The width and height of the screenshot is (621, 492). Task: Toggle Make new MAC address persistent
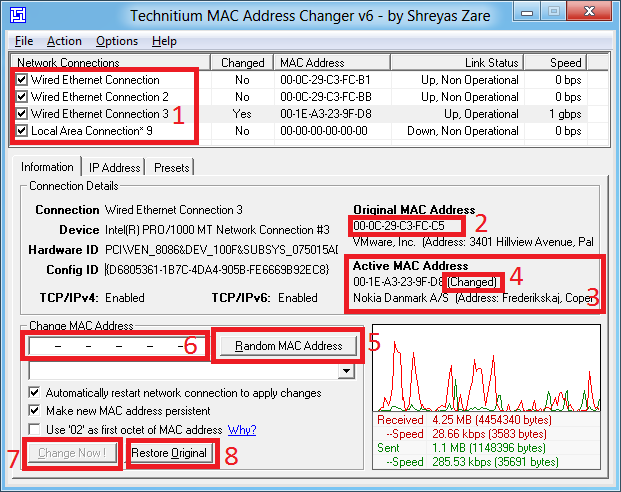tap(34, 410)
